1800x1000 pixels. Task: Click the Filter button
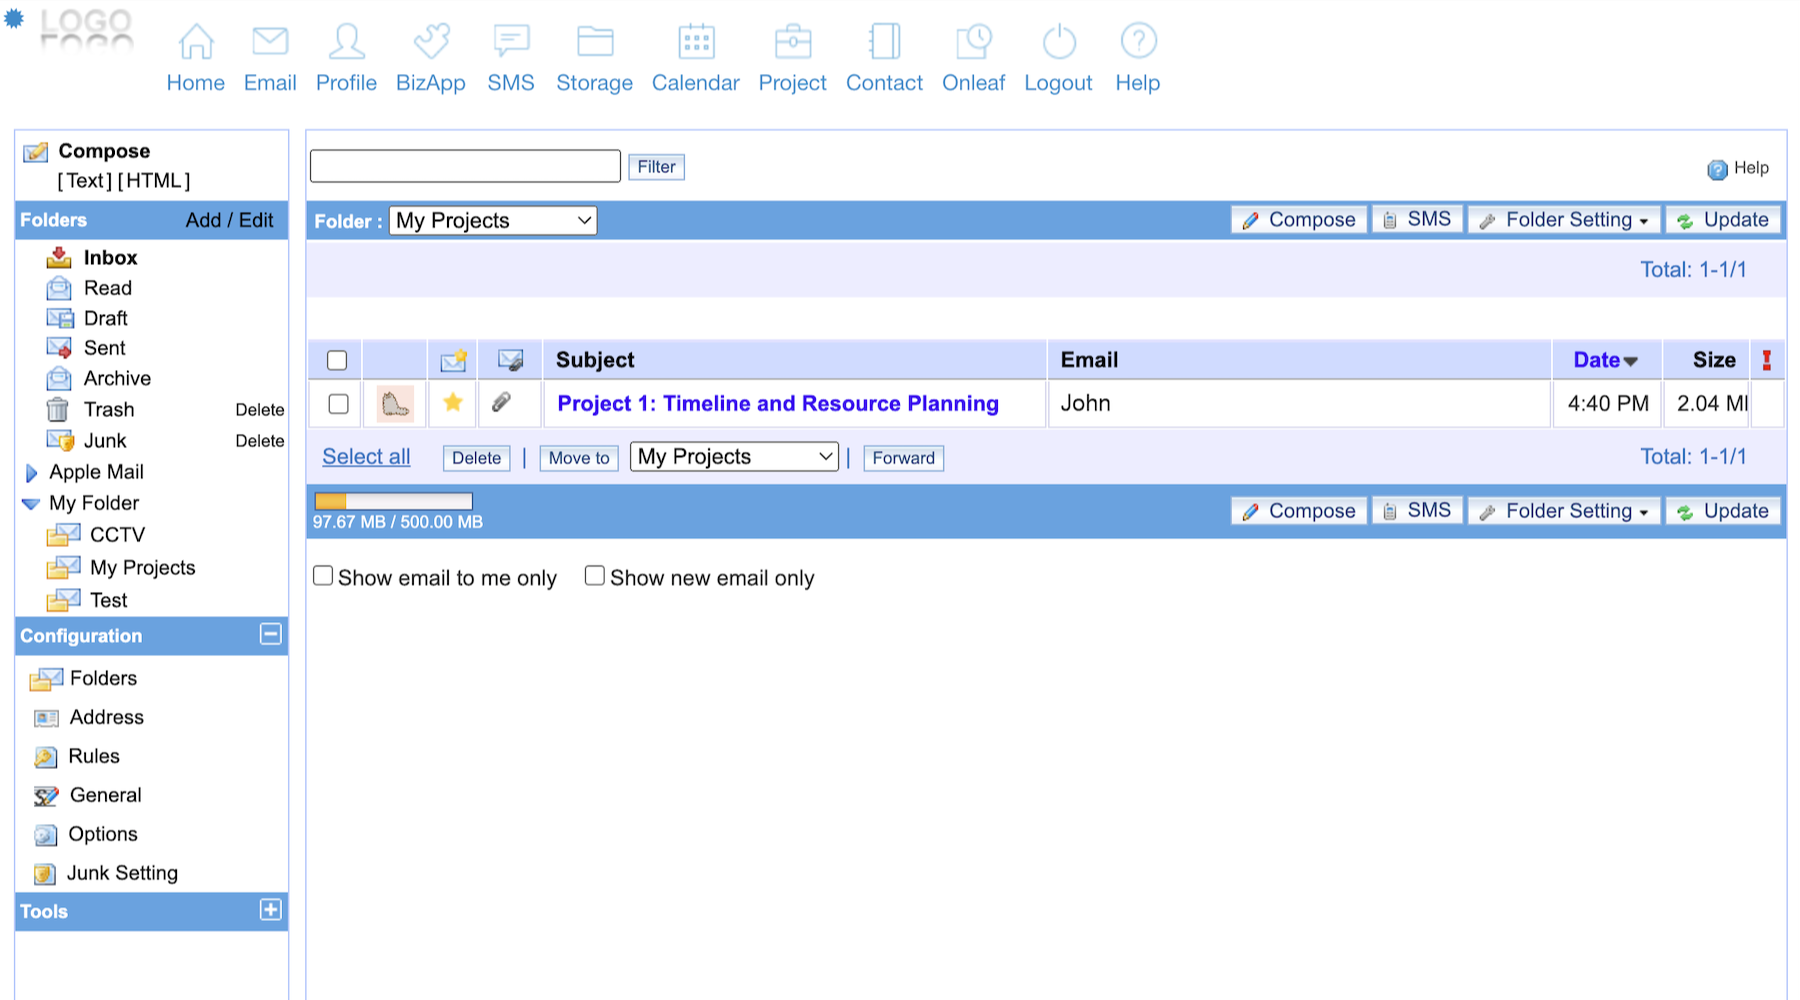click(656, 167)
